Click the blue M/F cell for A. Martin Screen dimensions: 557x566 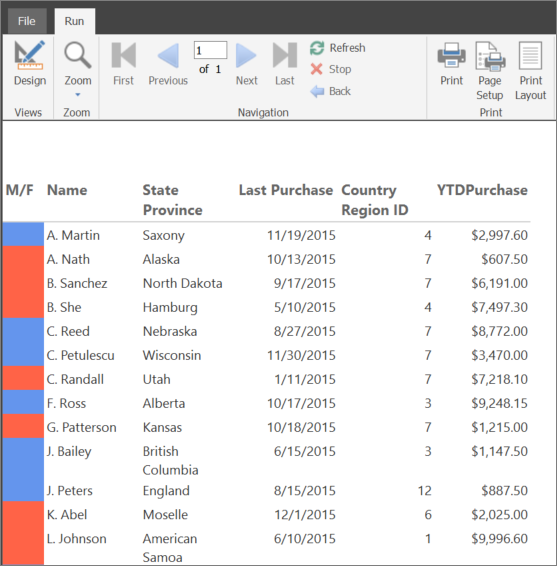click(x=23, y=234)
